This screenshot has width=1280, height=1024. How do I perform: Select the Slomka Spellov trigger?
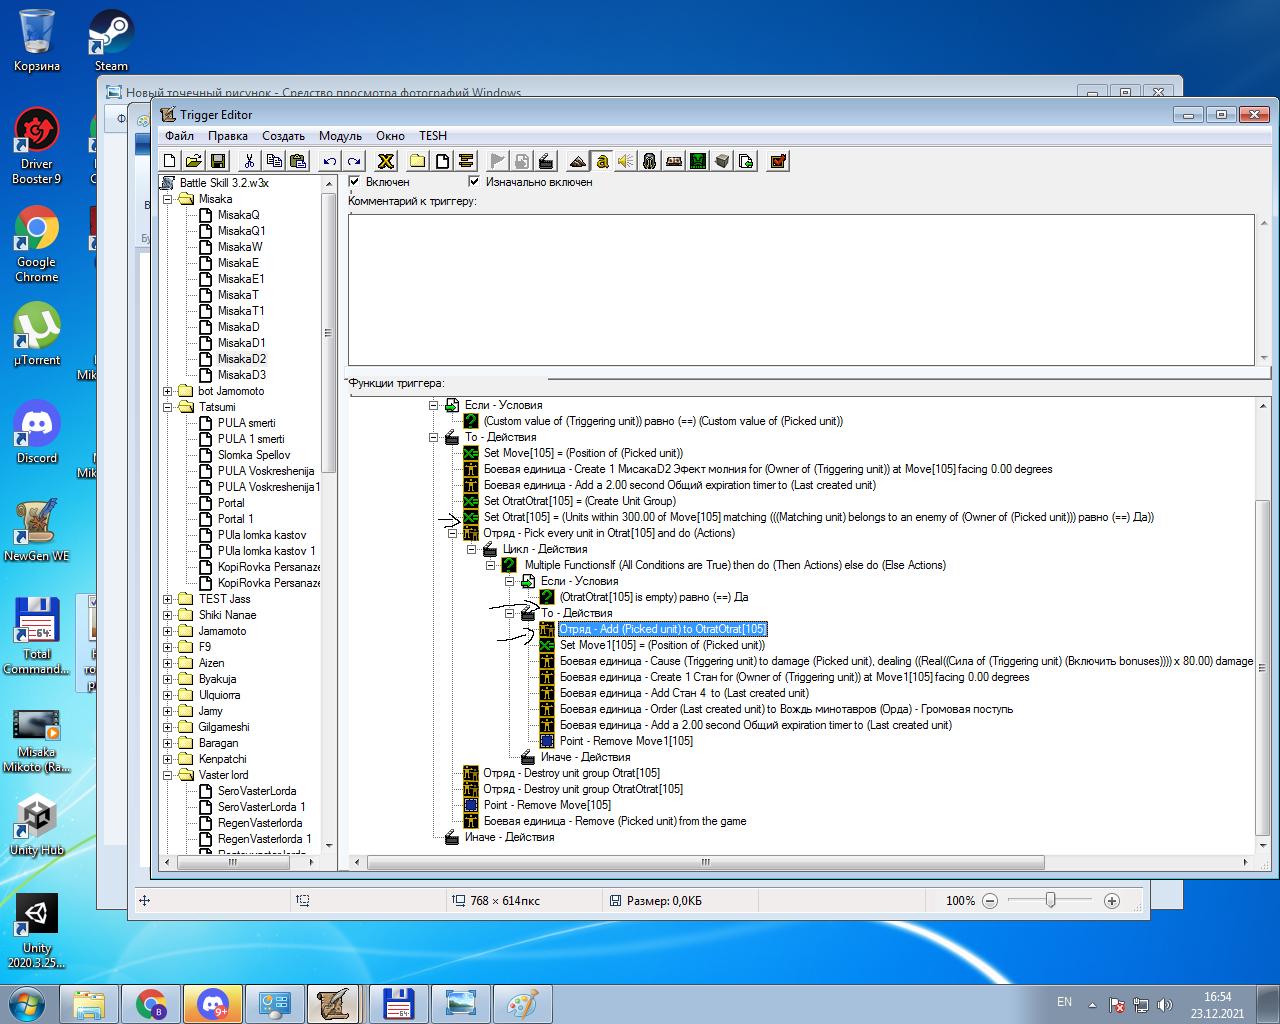pyautogui.click(x=254, y=455)
